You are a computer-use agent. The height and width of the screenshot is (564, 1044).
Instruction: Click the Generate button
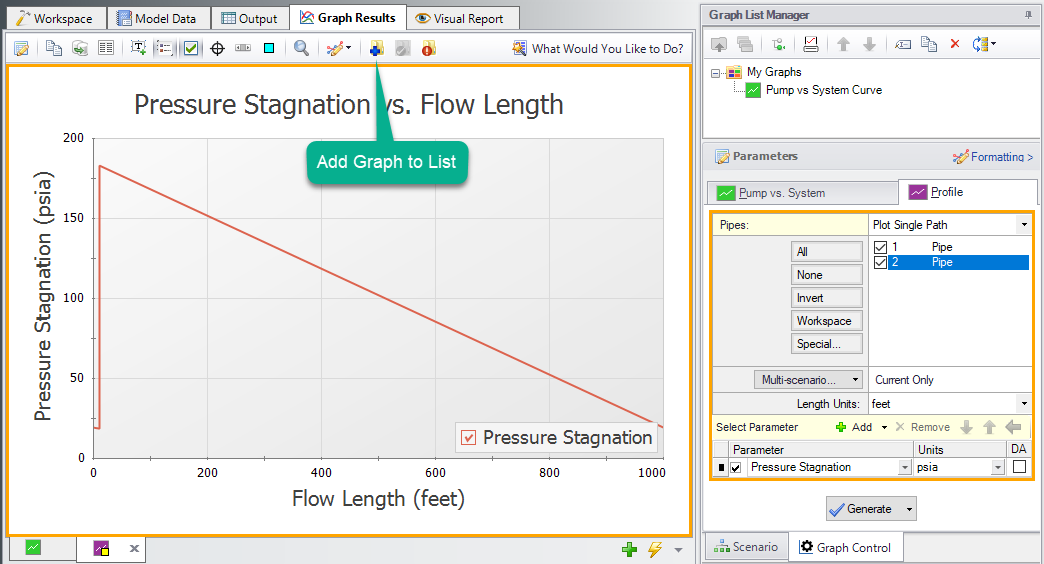pos(860,509)
